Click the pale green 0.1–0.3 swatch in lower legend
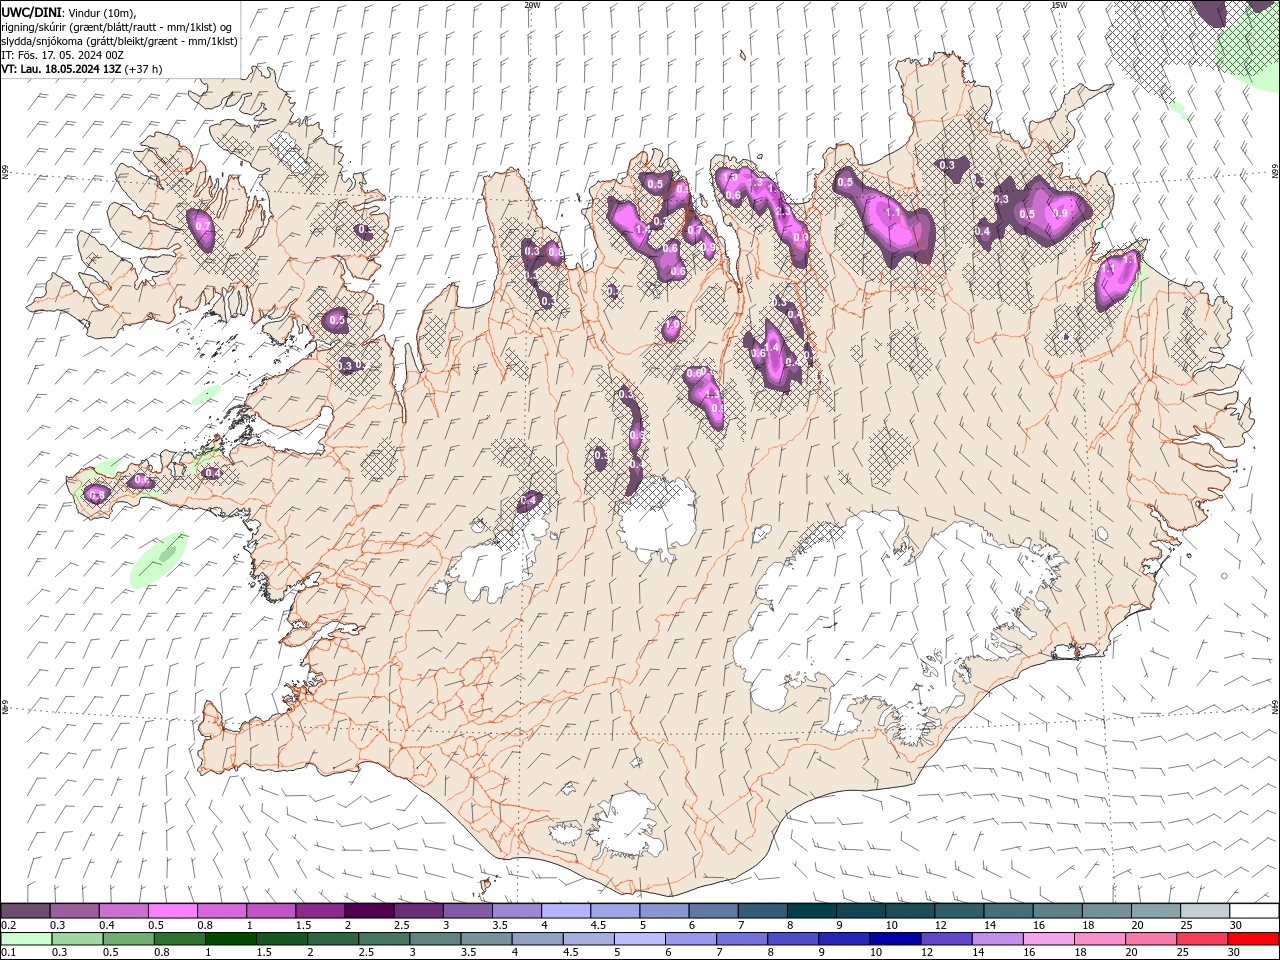The width and height of the screenshot is (1280, 960). coord(27,939)
